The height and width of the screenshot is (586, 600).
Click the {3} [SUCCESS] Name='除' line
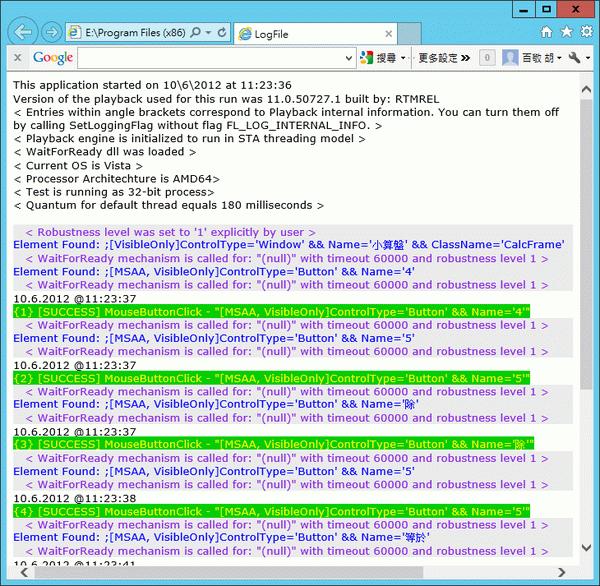click(x=273, y=444)
